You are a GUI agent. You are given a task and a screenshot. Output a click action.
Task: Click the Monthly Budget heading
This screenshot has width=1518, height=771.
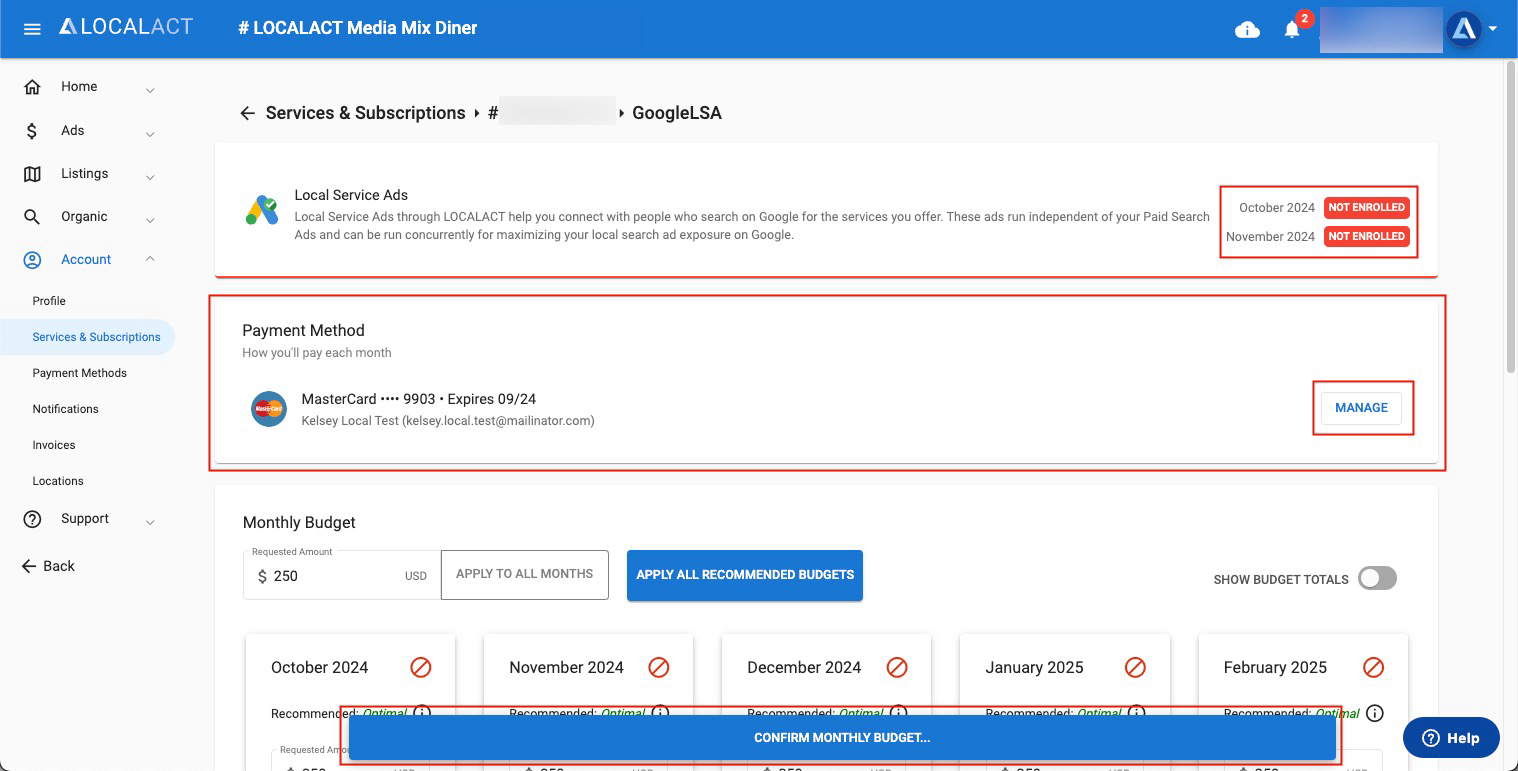[299, 522]
